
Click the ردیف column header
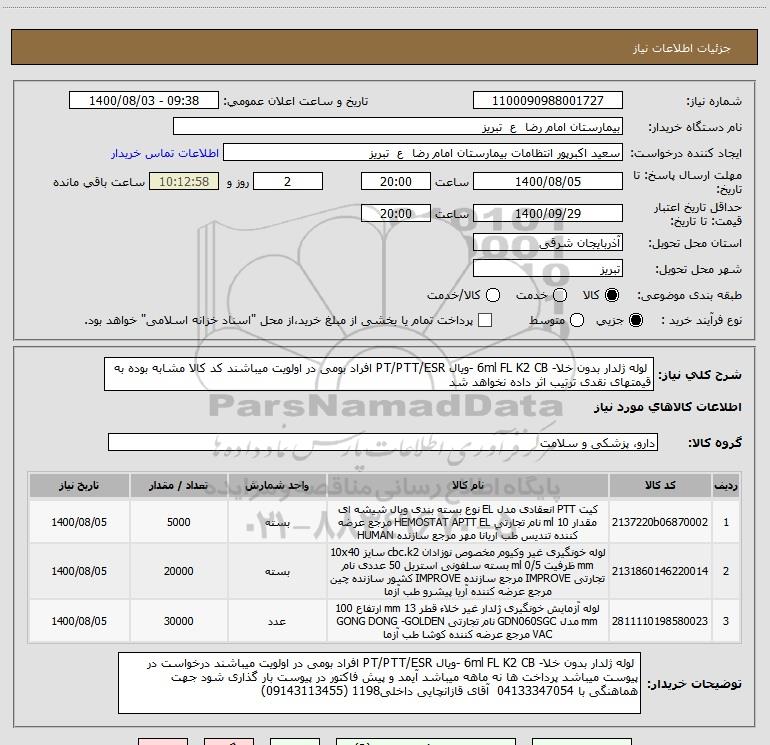[726, 486]
